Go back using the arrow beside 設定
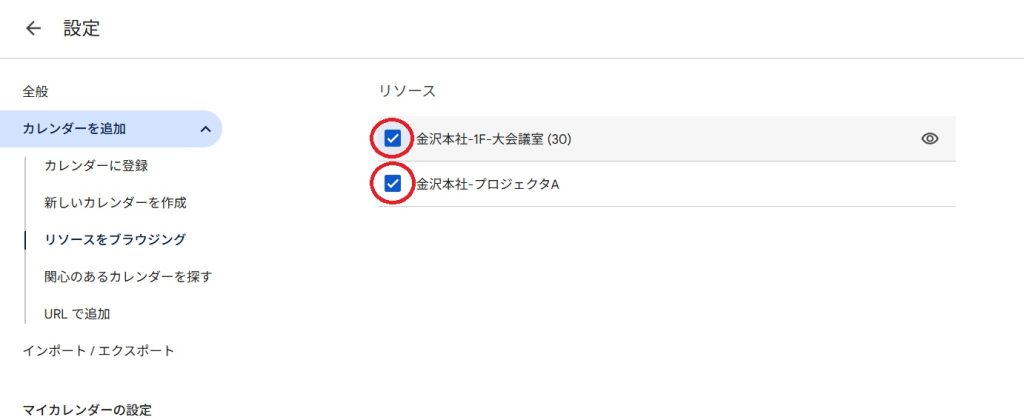This screenshot has height=420, width=1024. [33, 29]
